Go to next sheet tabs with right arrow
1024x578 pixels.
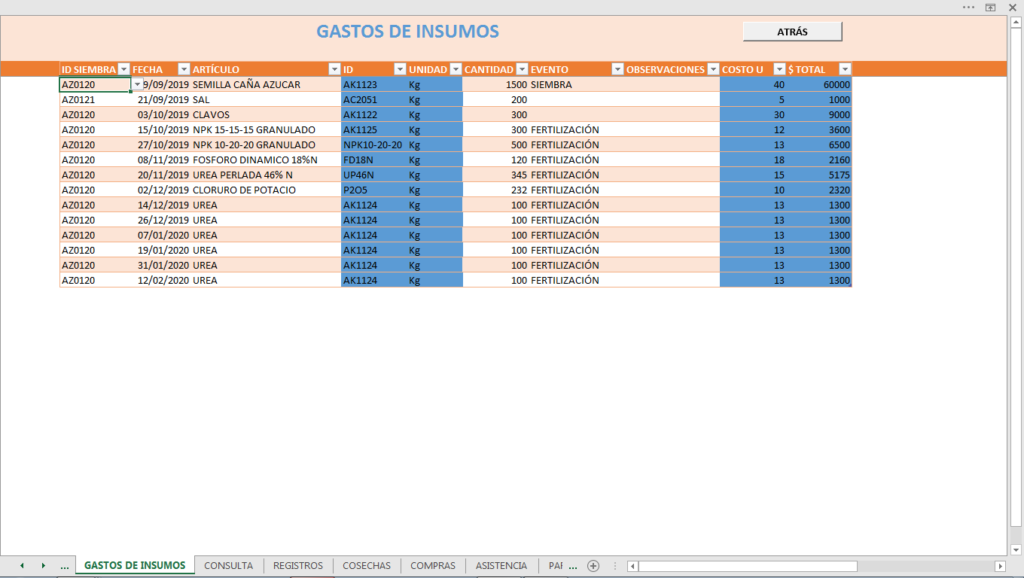(x=44, y=566)
